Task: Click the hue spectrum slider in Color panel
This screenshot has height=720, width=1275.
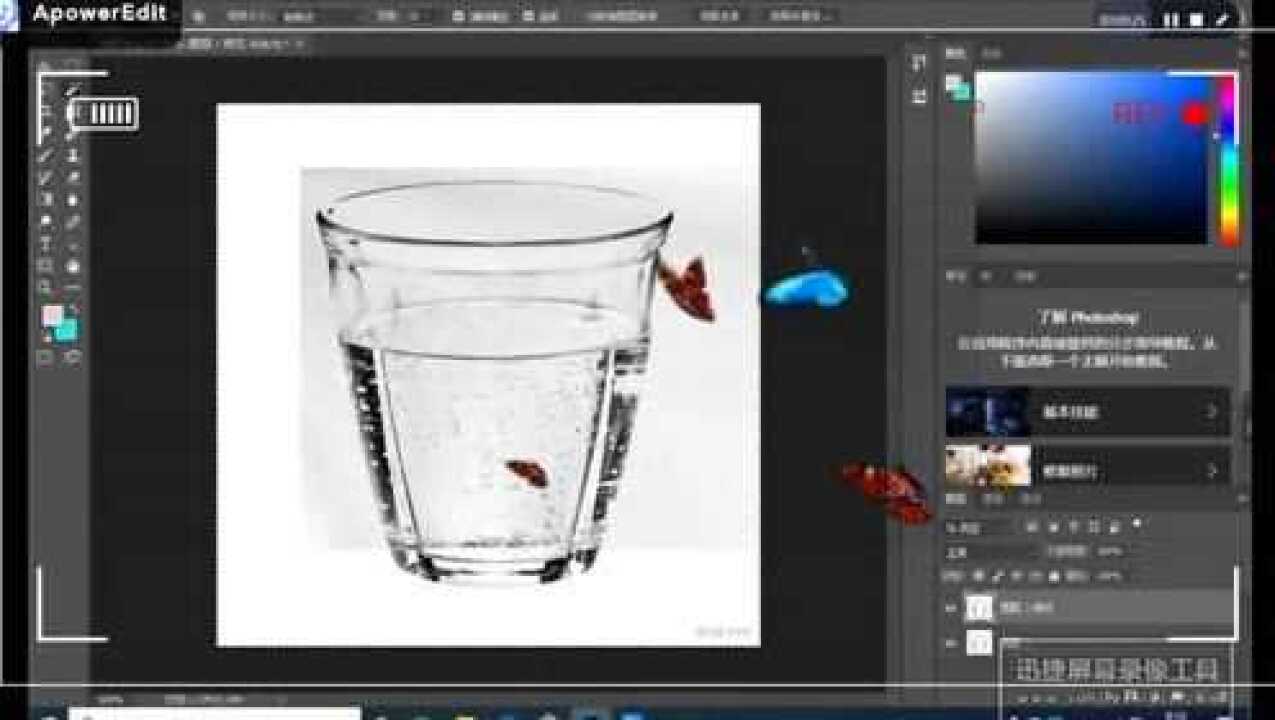Action: tap(1228, 158)
